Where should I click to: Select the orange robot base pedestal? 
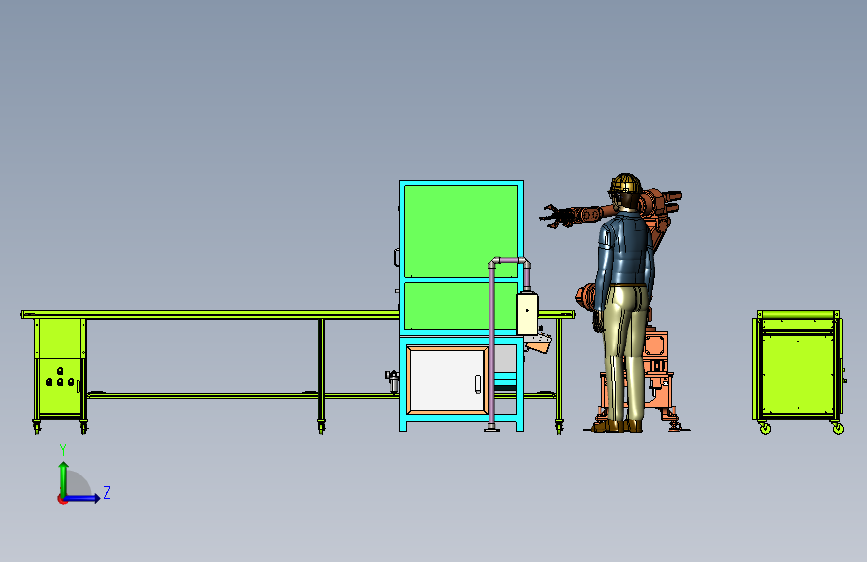(658, 382)
